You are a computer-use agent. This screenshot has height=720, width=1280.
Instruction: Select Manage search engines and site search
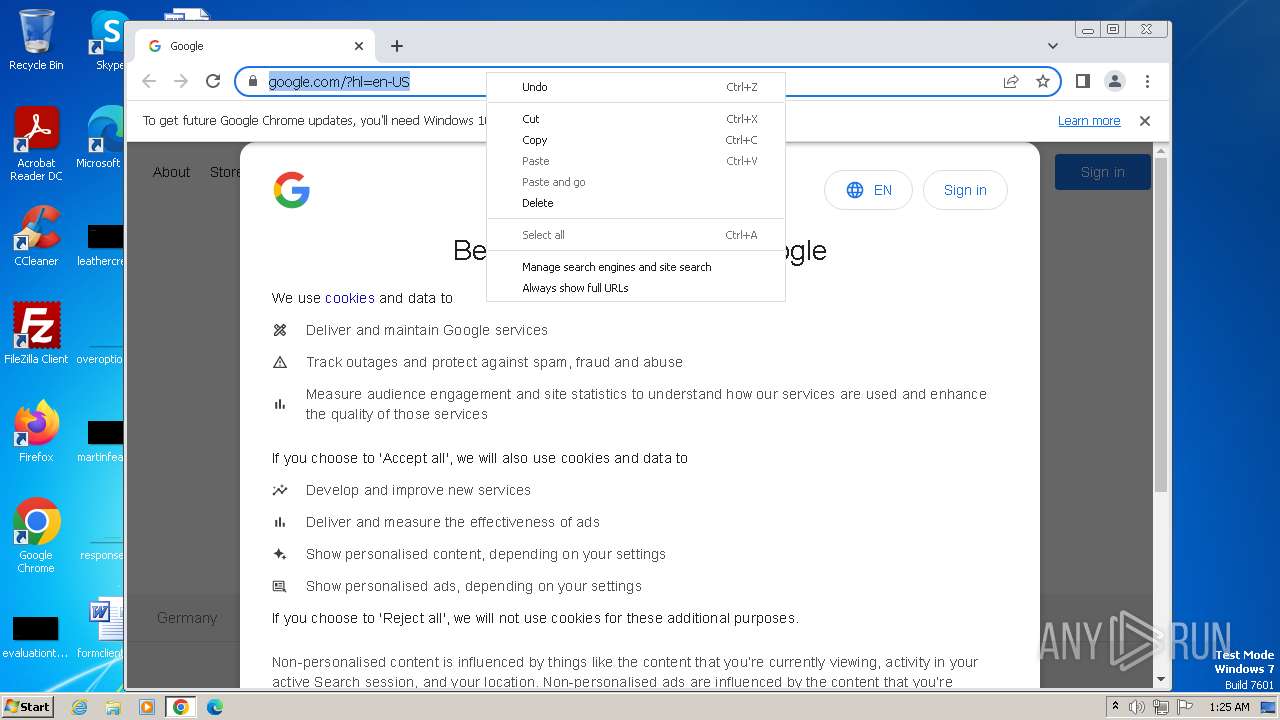pyautogui.click(x=636, y=267)
